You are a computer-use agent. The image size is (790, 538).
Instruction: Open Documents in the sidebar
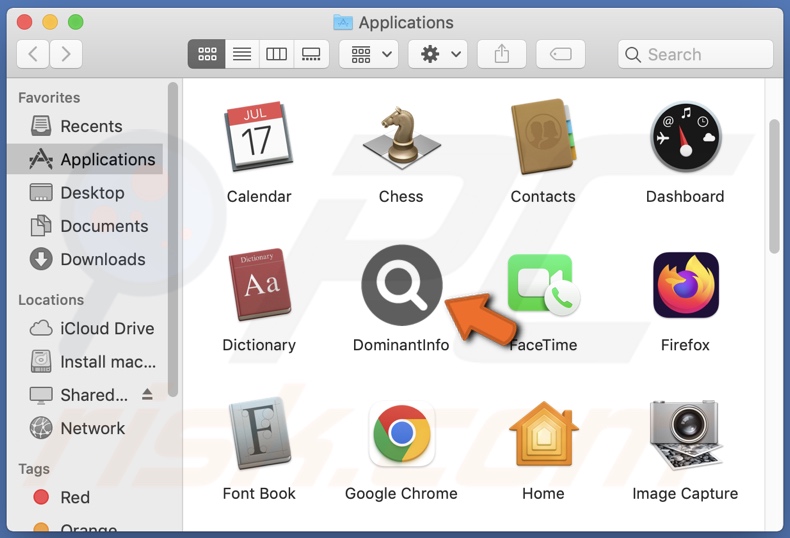click(x=85, y=226)
